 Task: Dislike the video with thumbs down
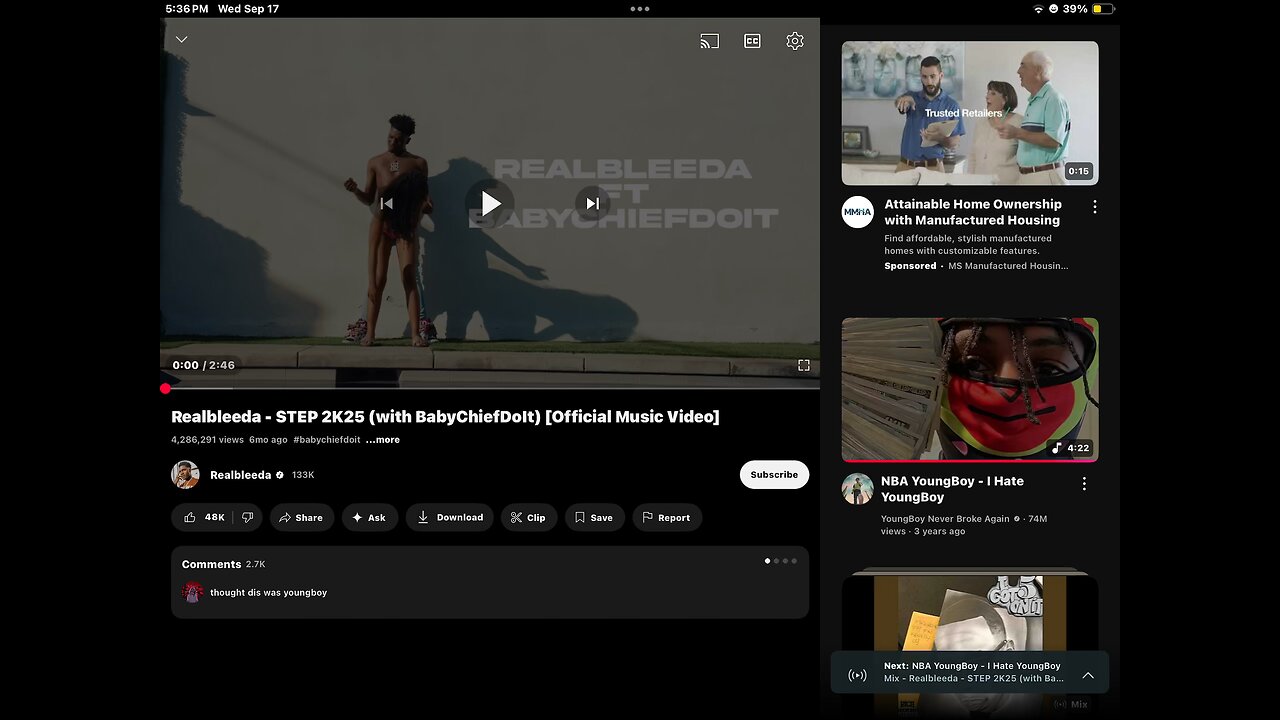point(247,518)
